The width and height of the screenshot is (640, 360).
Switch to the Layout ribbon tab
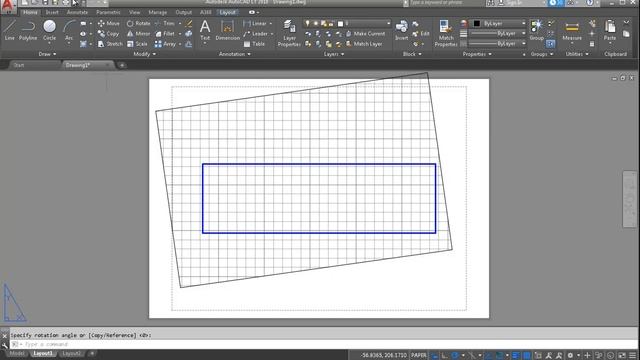(x=227, y=12)
